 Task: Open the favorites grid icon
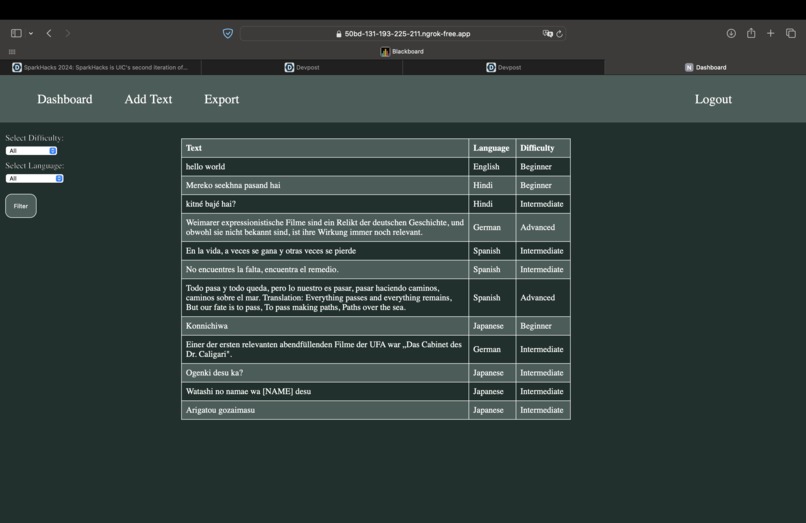click(x=12, y=51)
